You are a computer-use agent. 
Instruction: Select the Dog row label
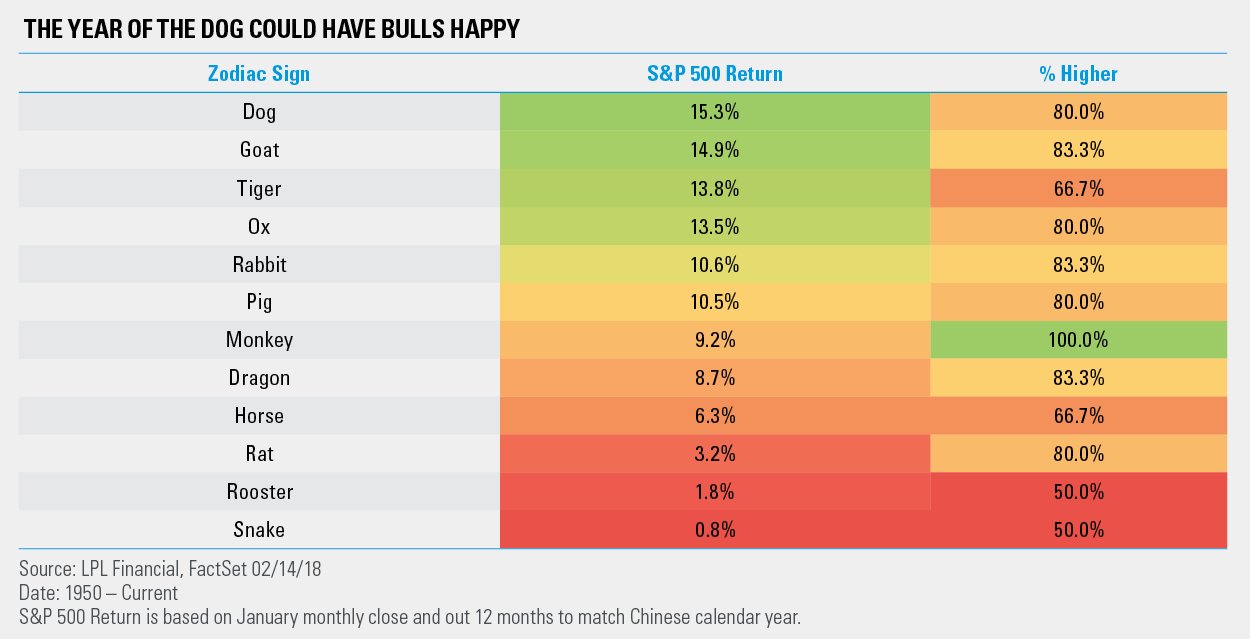259,112
